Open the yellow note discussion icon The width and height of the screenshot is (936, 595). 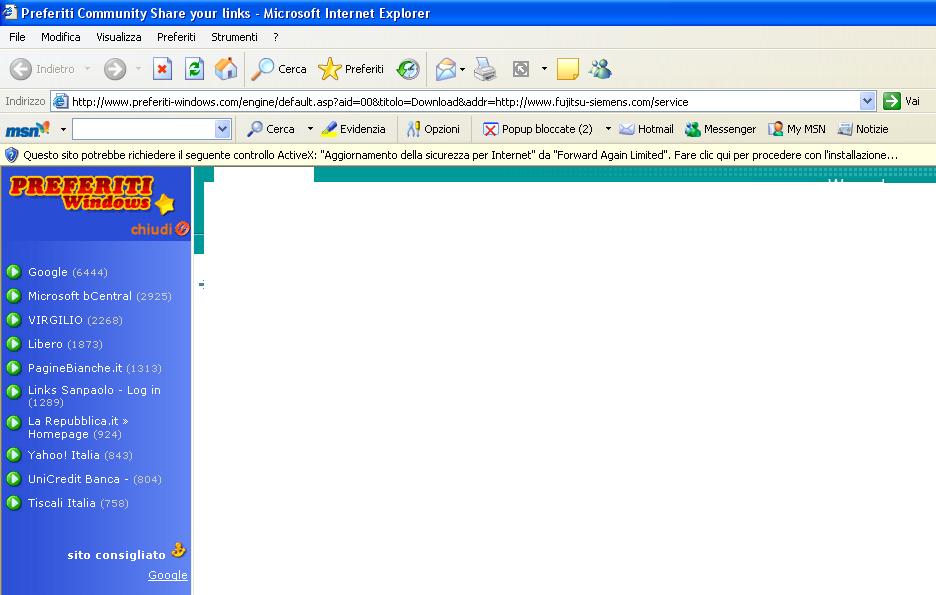[x=568, y=69]
